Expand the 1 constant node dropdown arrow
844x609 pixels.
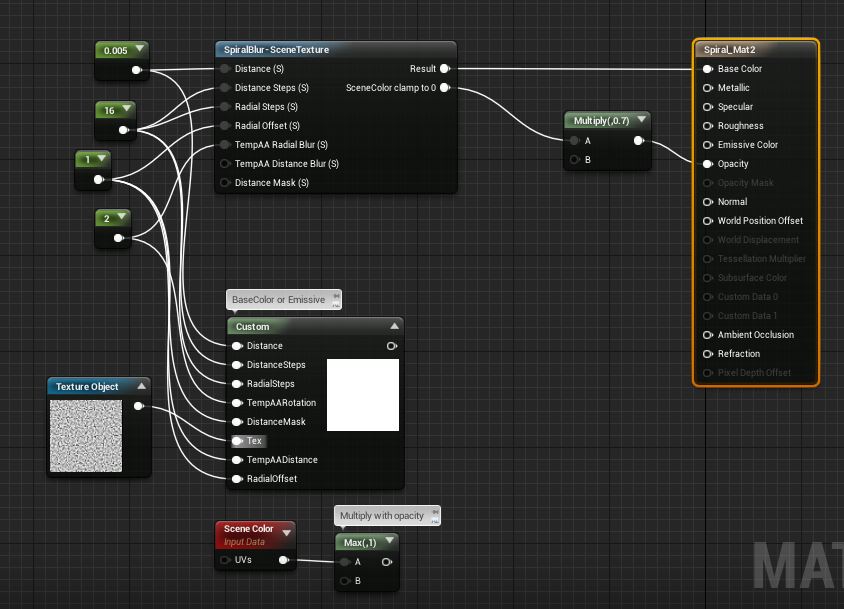102,158
